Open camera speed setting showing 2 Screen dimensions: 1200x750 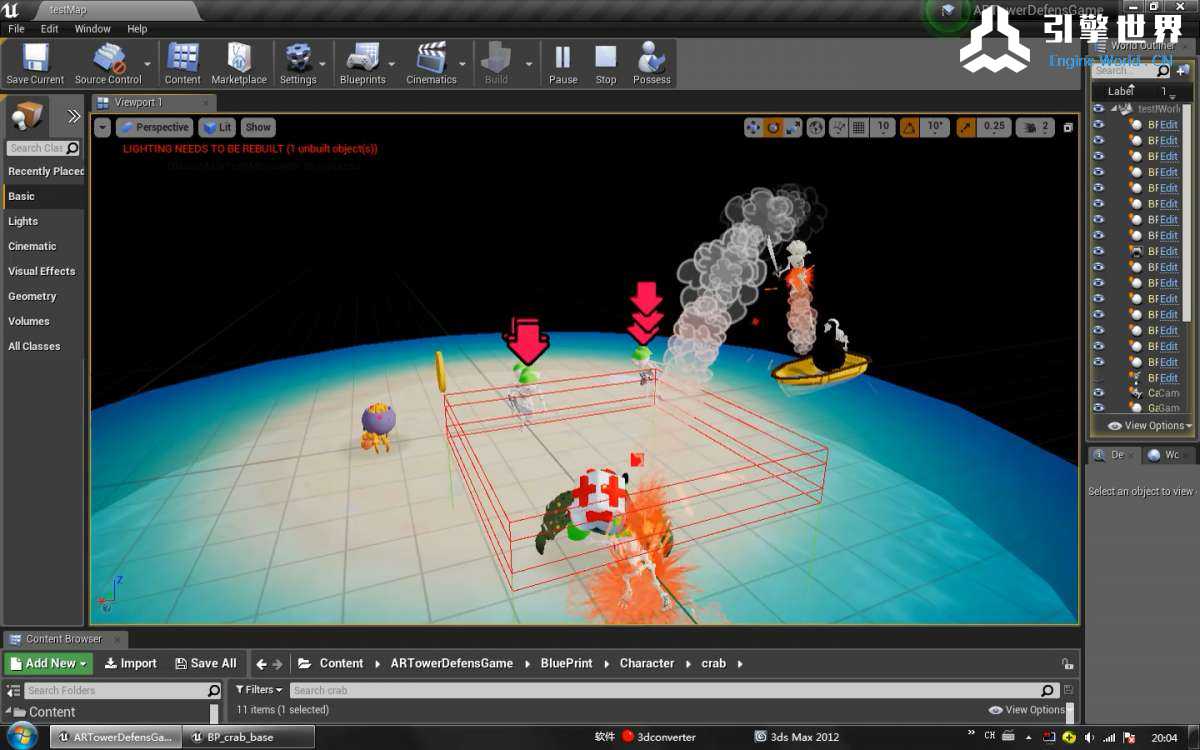click(x=1036, y=127)
